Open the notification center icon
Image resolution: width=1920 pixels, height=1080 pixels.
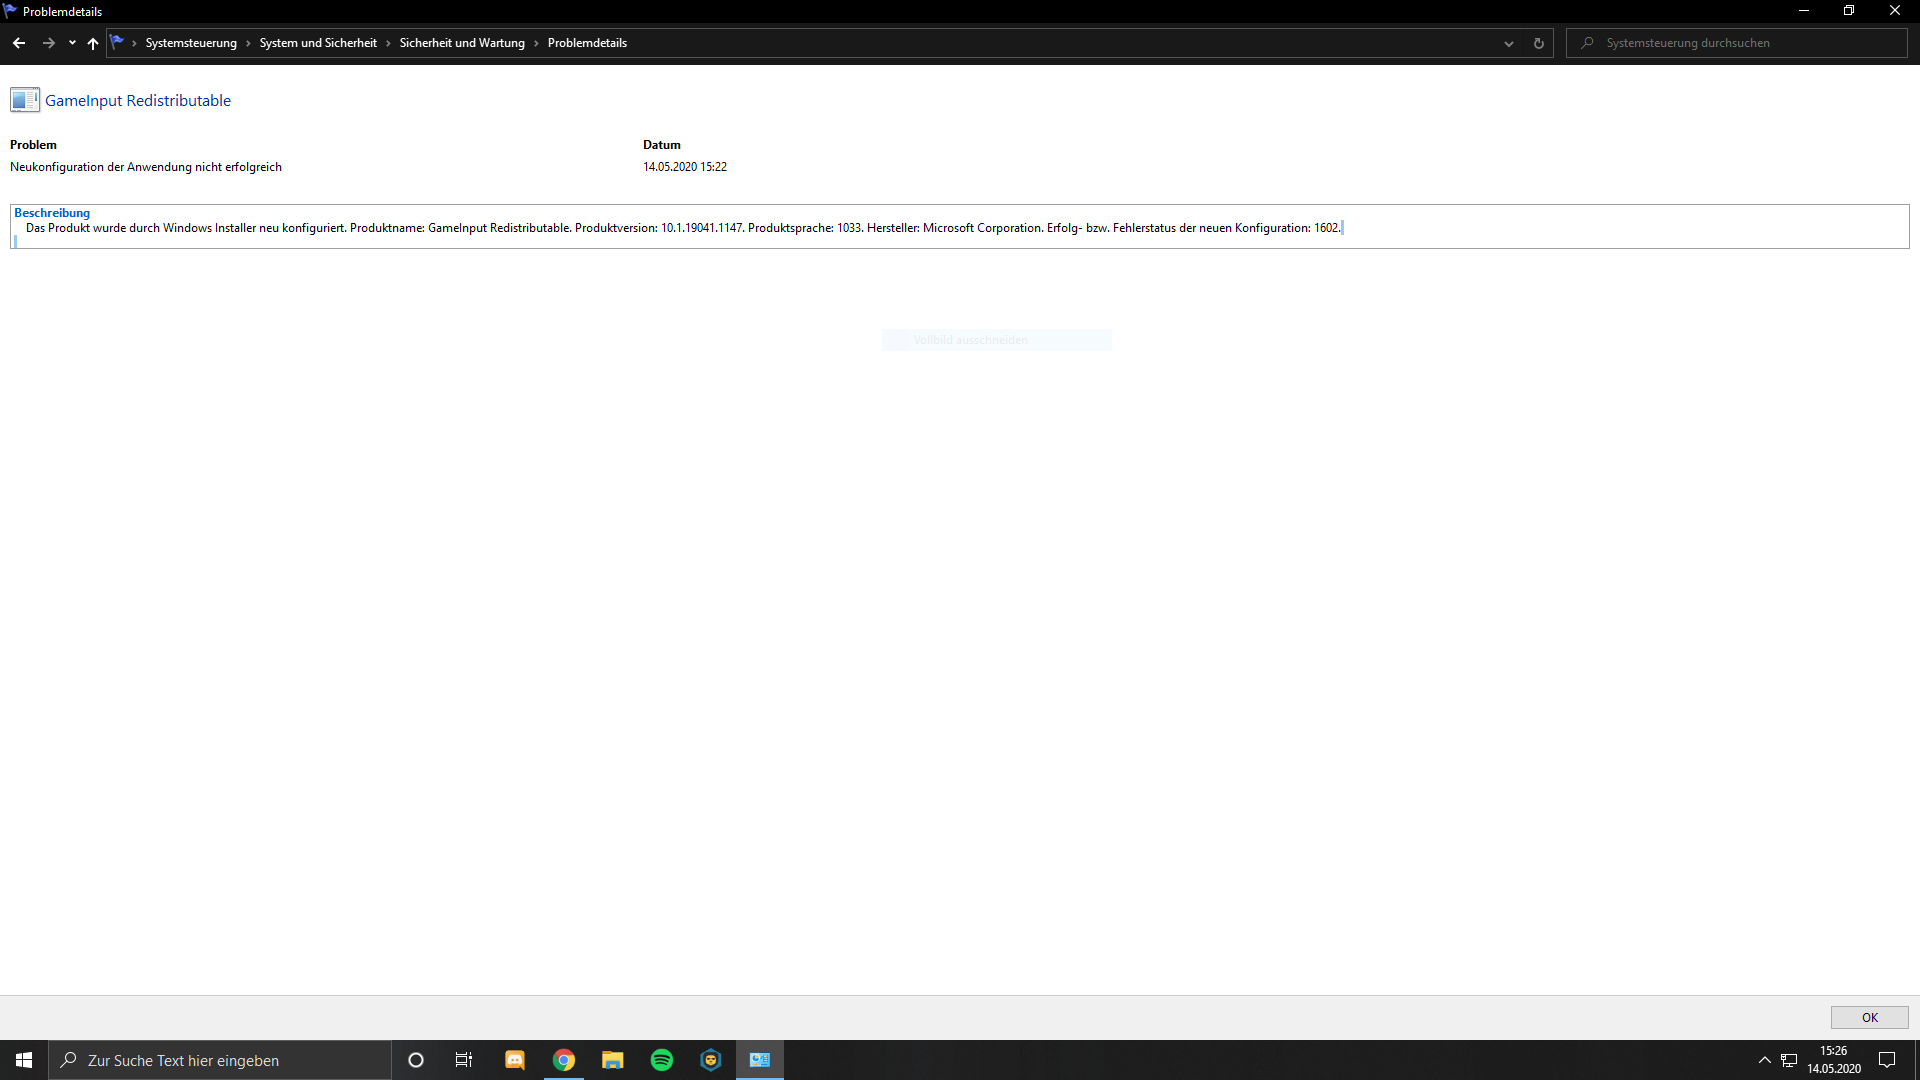click(1887, 1060)
